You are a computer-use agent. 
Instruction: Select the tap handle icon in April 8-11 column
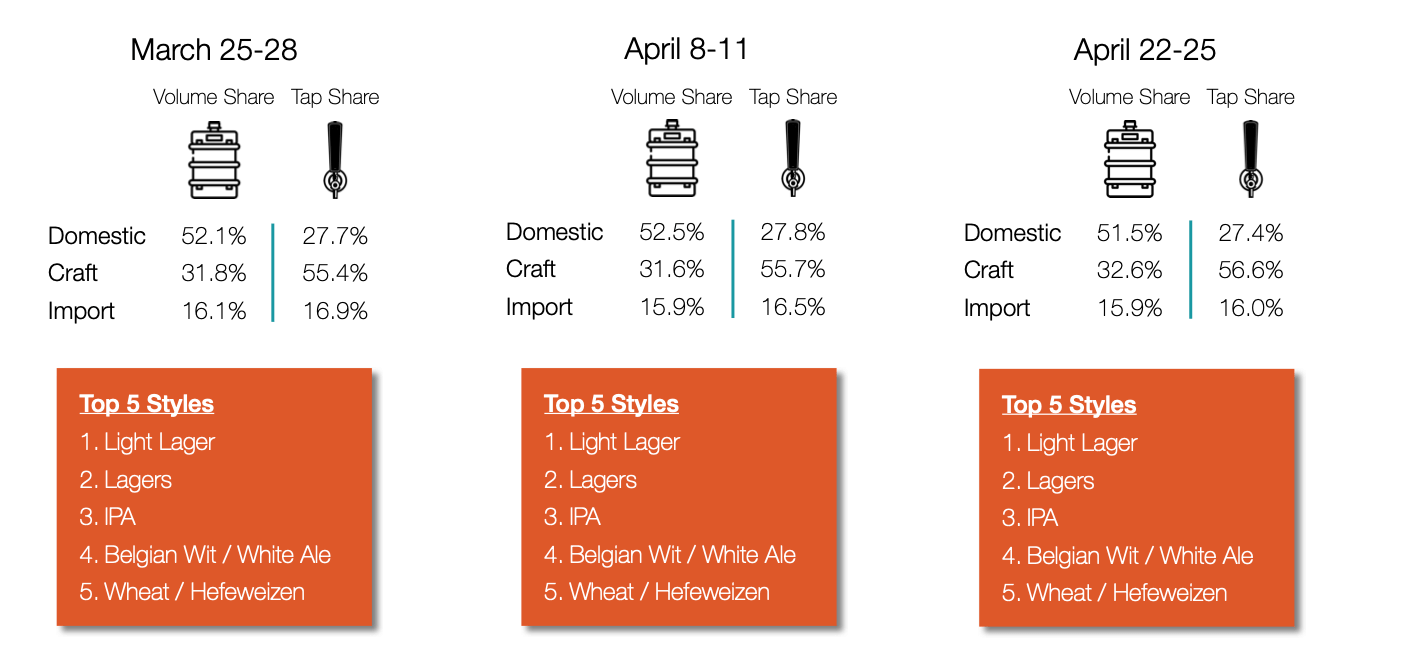pos(793,157)
